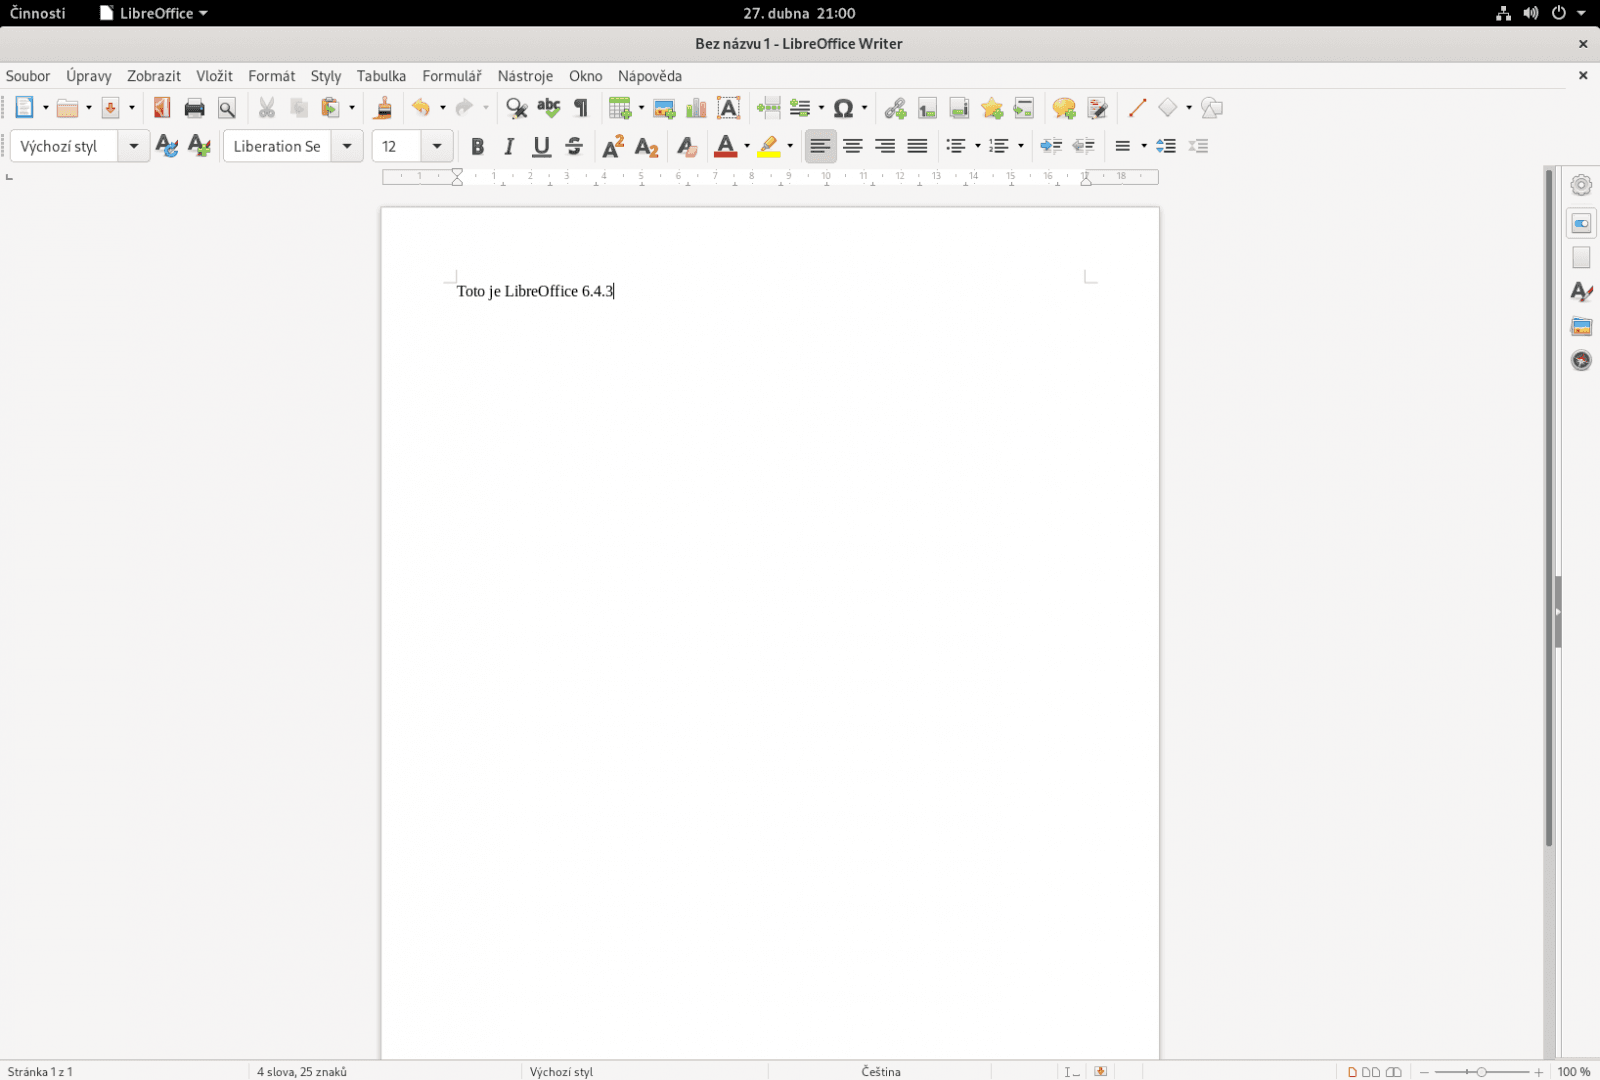
Task: Click the vertical scrollbar on the right
Action: (x=1549, y=500)
